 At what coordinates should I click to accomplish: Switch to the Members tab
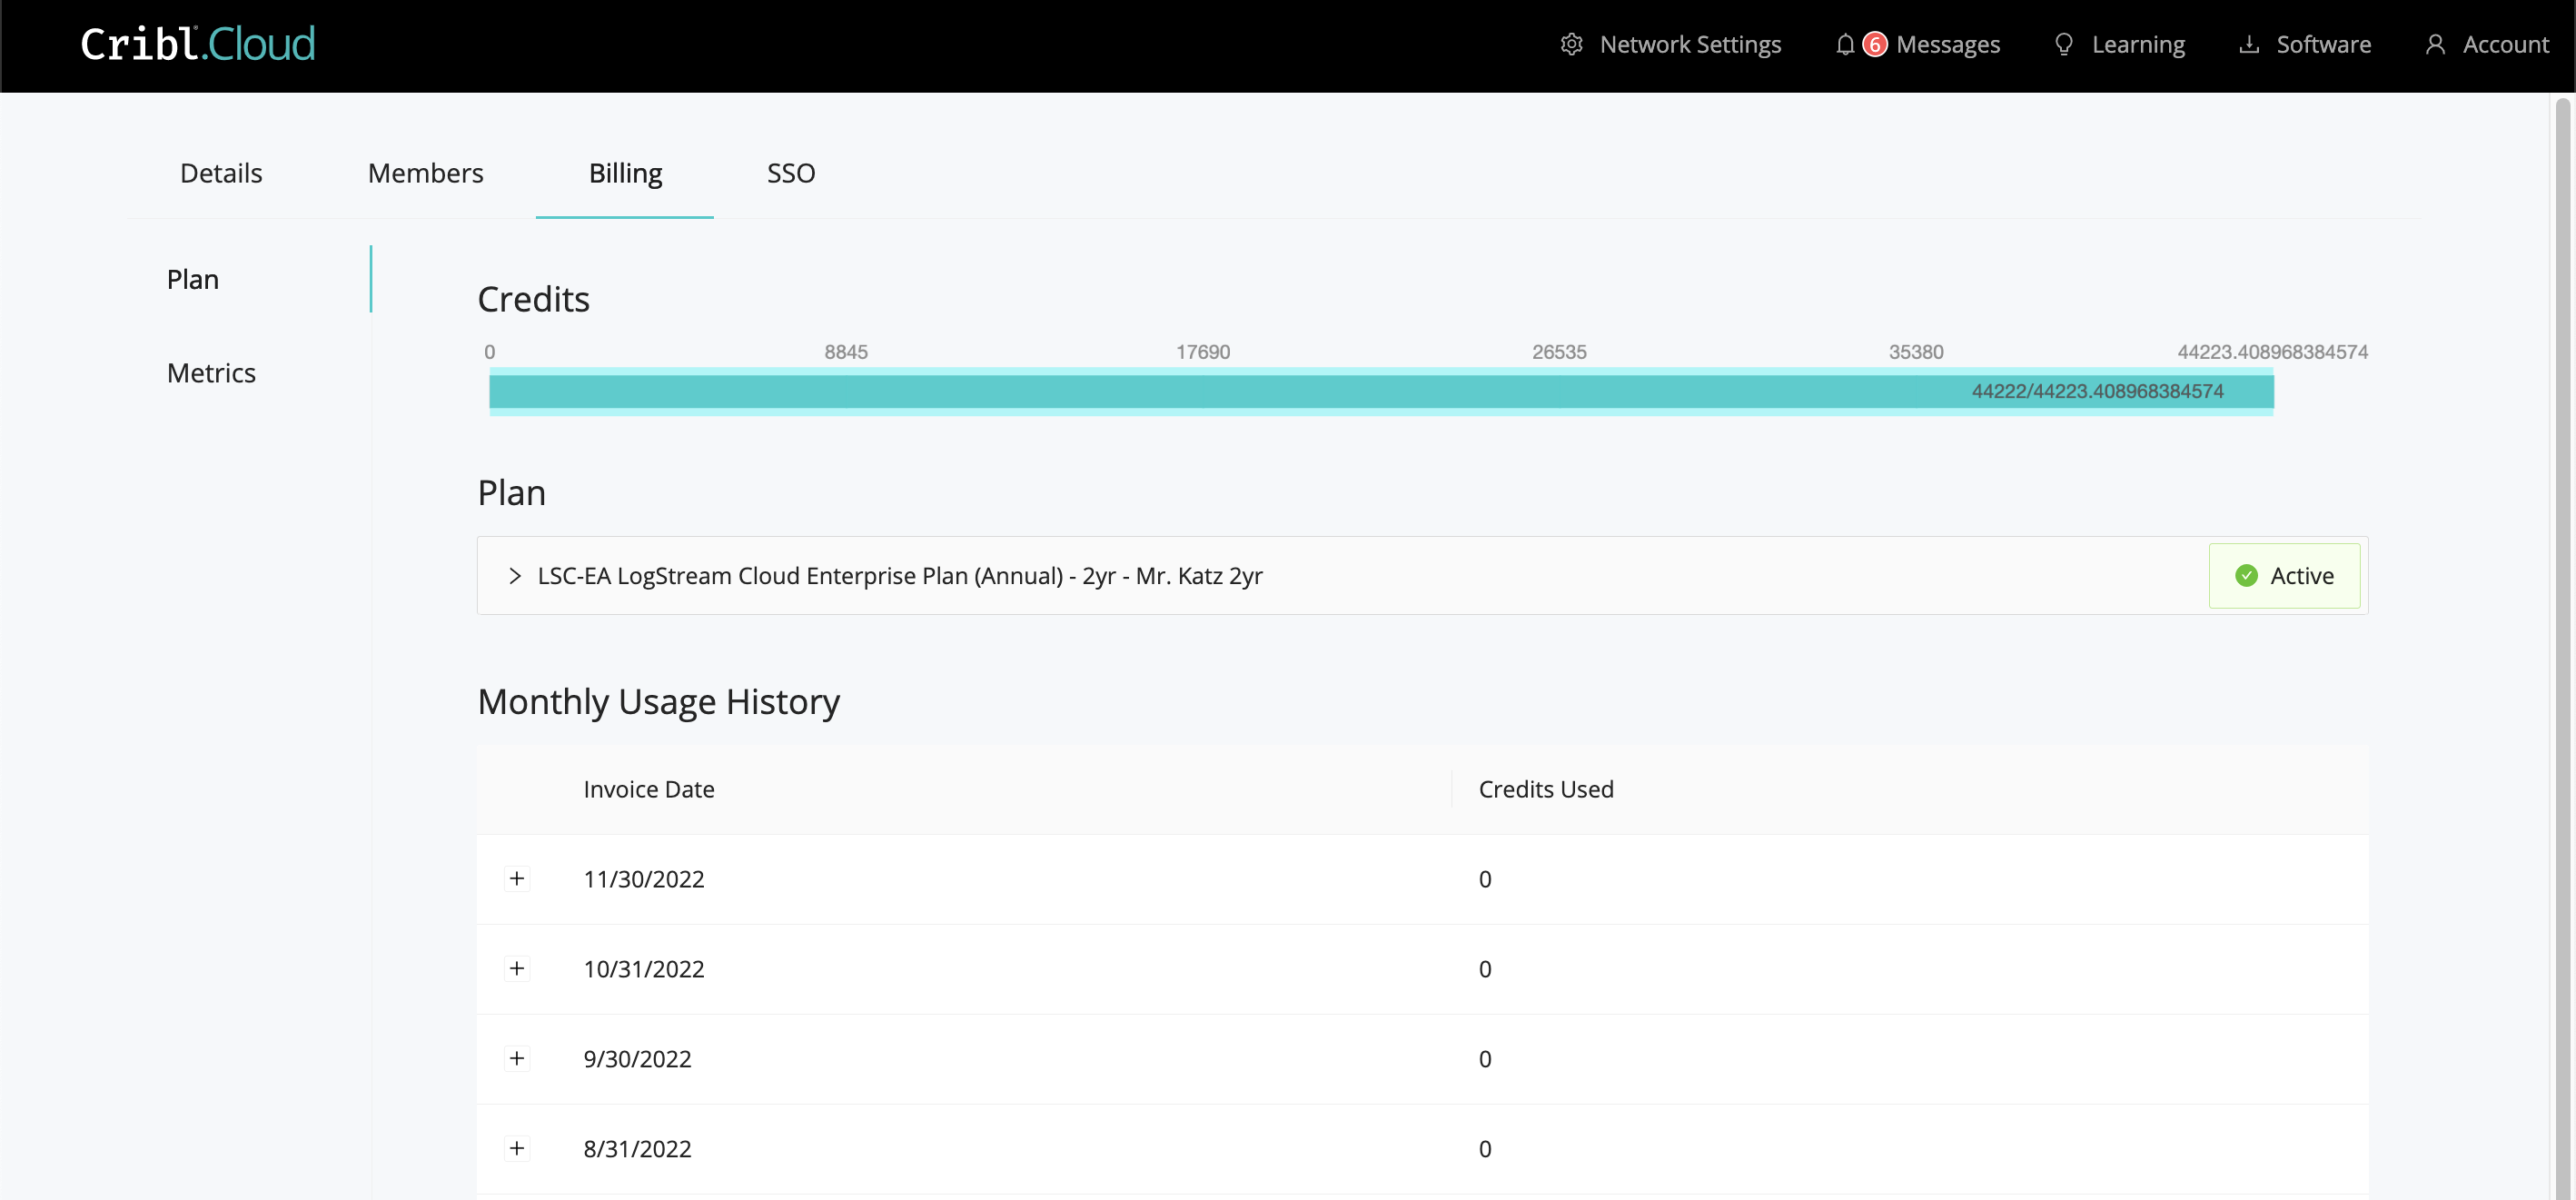[425, 174]
